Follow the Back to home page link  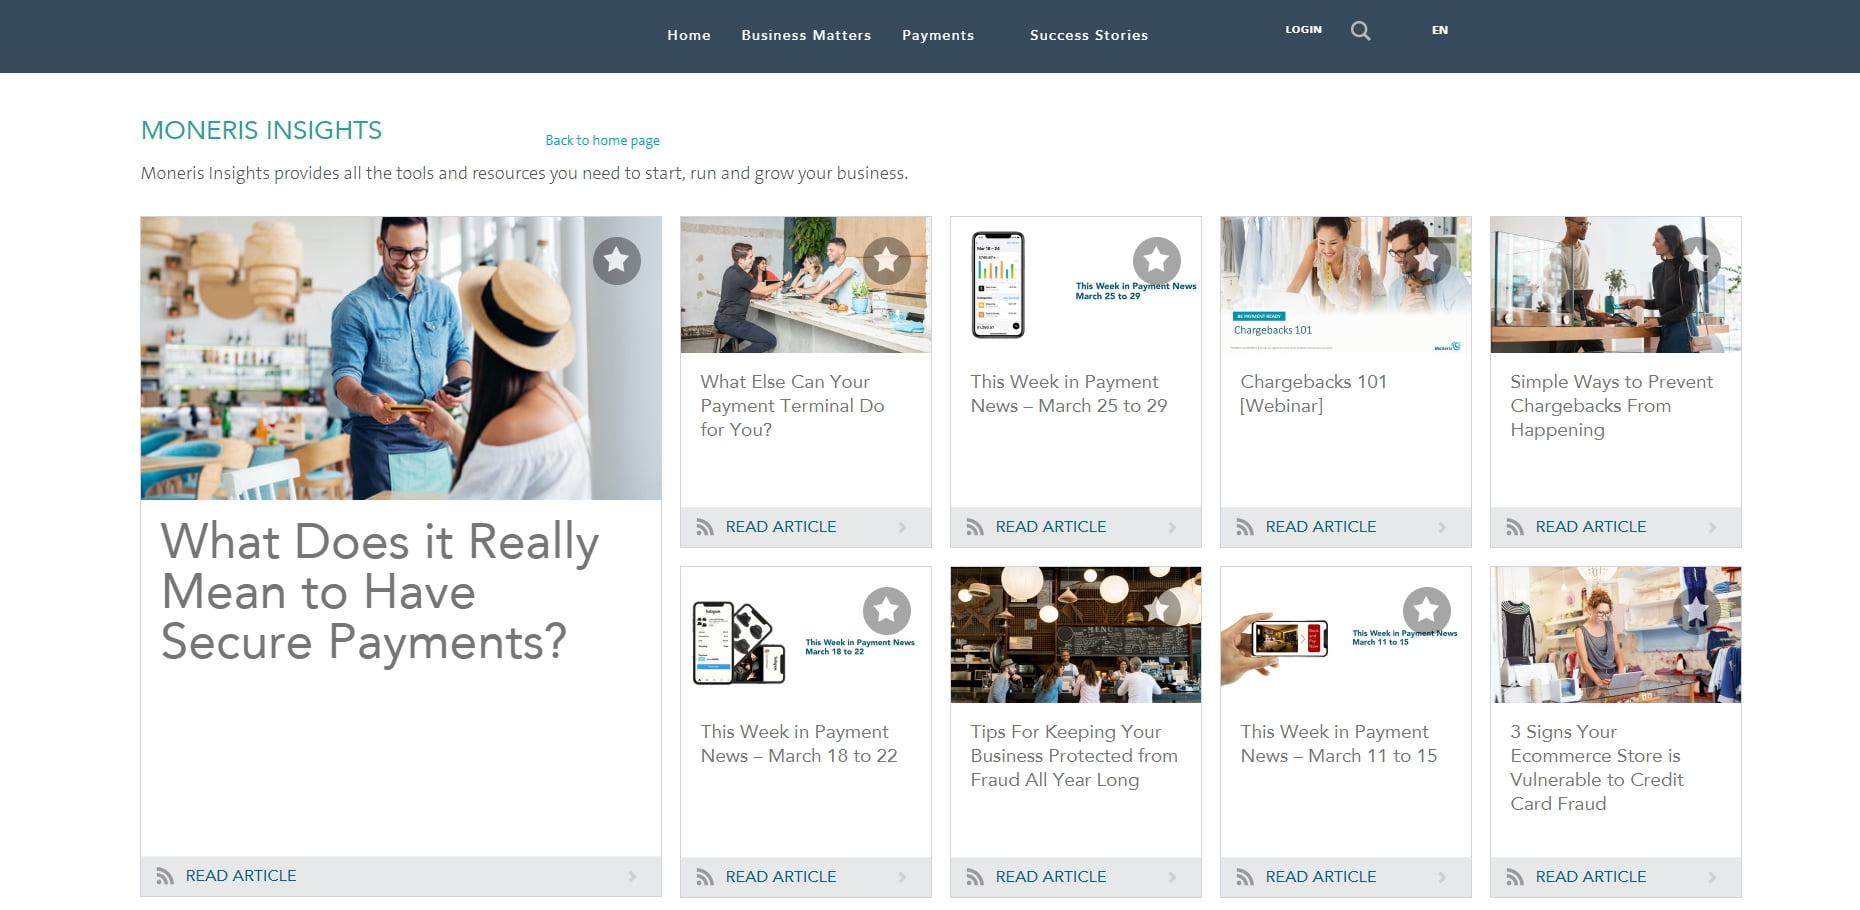(602, 141)
